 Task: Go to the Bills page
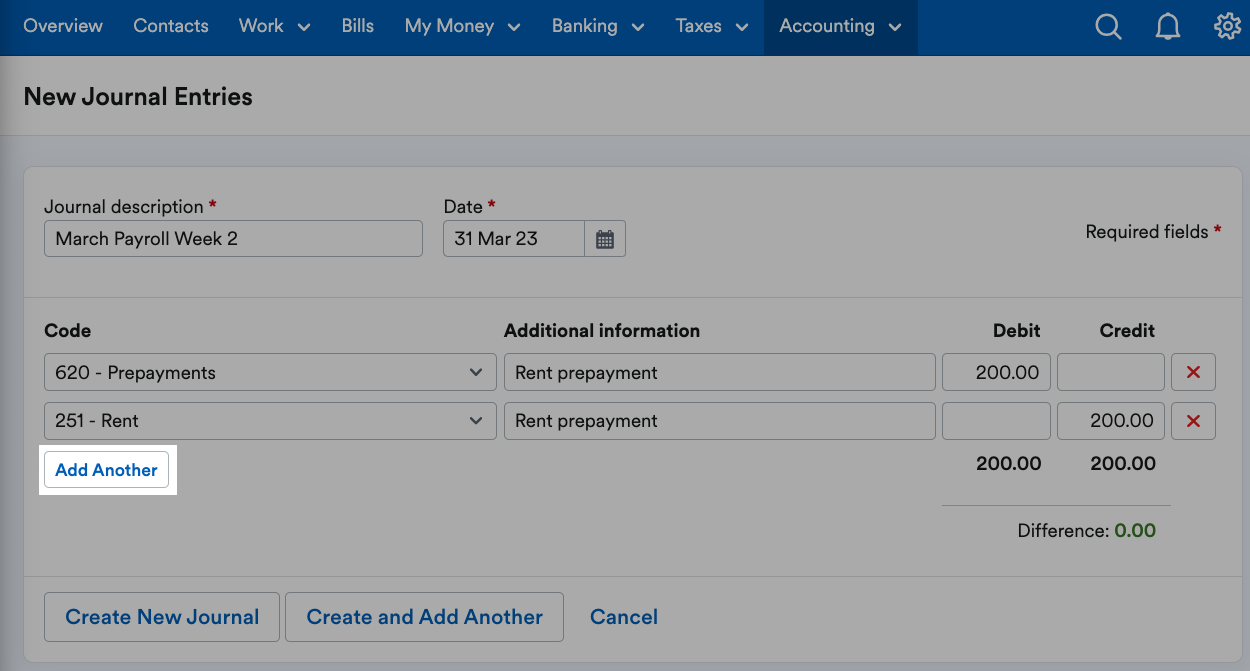tap(358, 27)
